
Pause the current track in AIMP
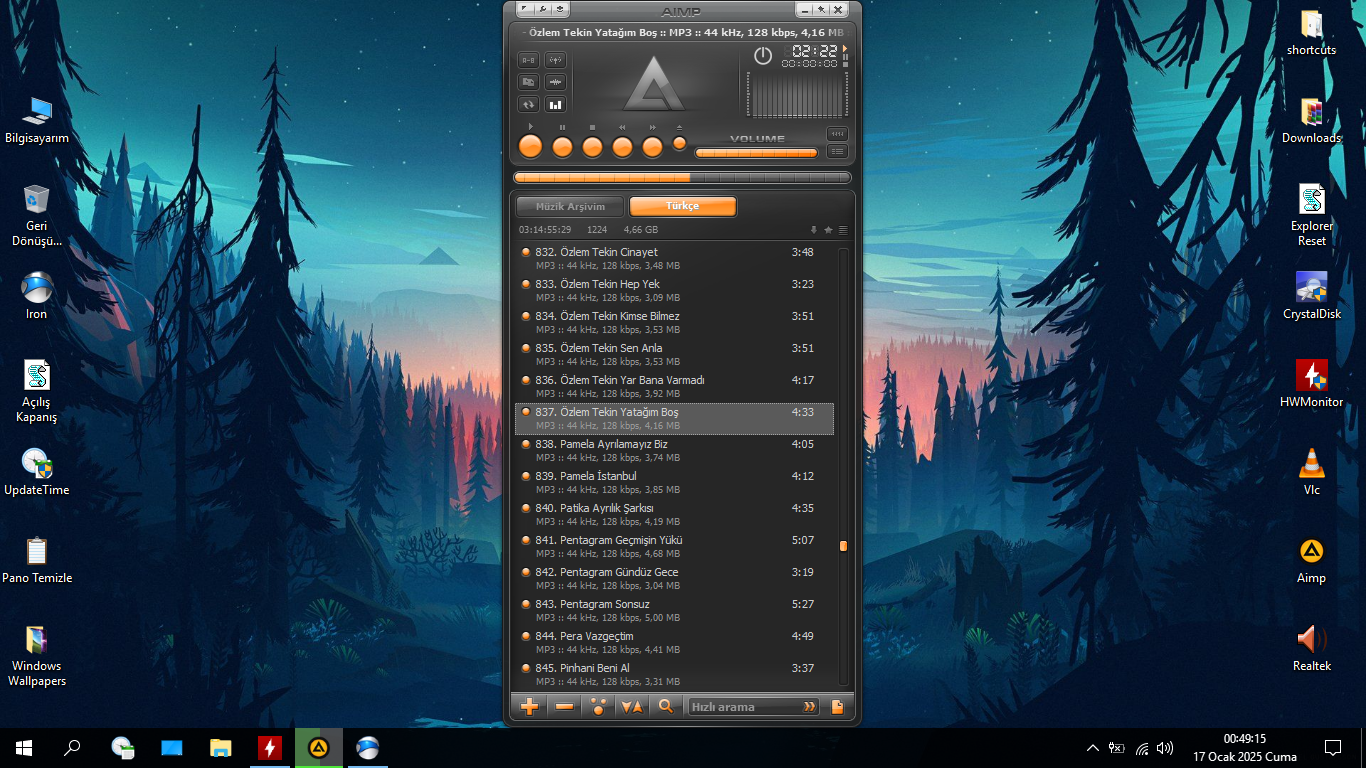coord(562,146)
